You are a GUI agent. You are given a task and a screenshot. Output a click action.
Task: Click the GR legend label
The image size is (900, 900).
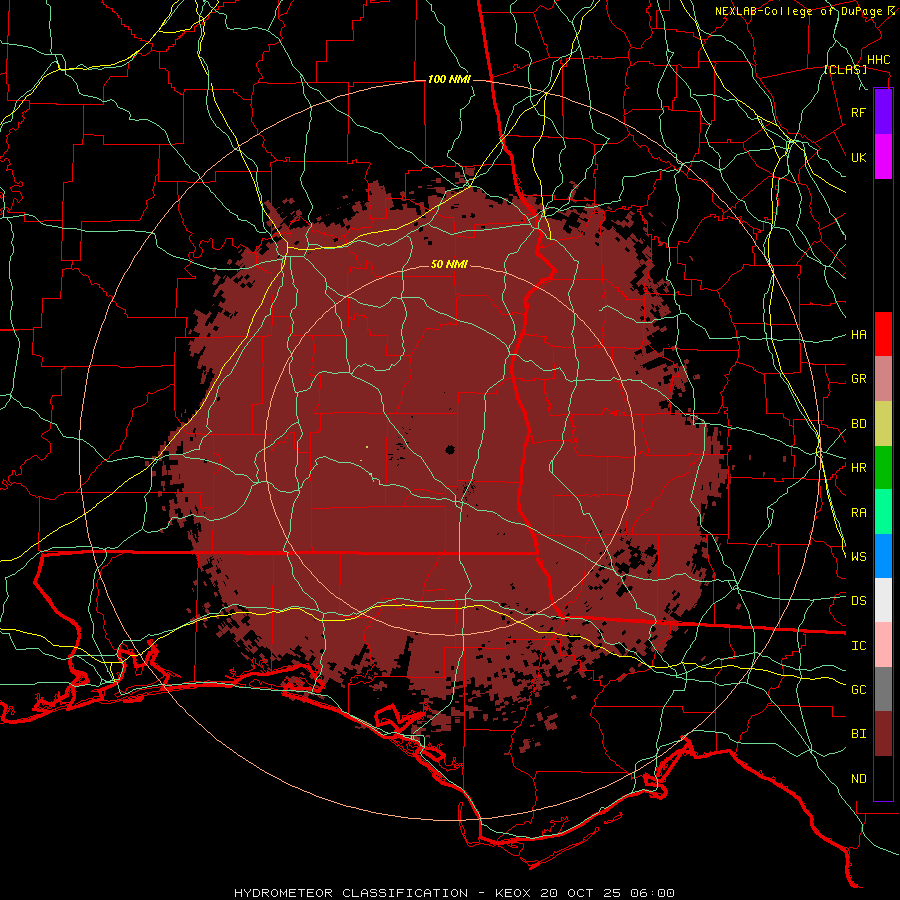click(x=859, y=379)
